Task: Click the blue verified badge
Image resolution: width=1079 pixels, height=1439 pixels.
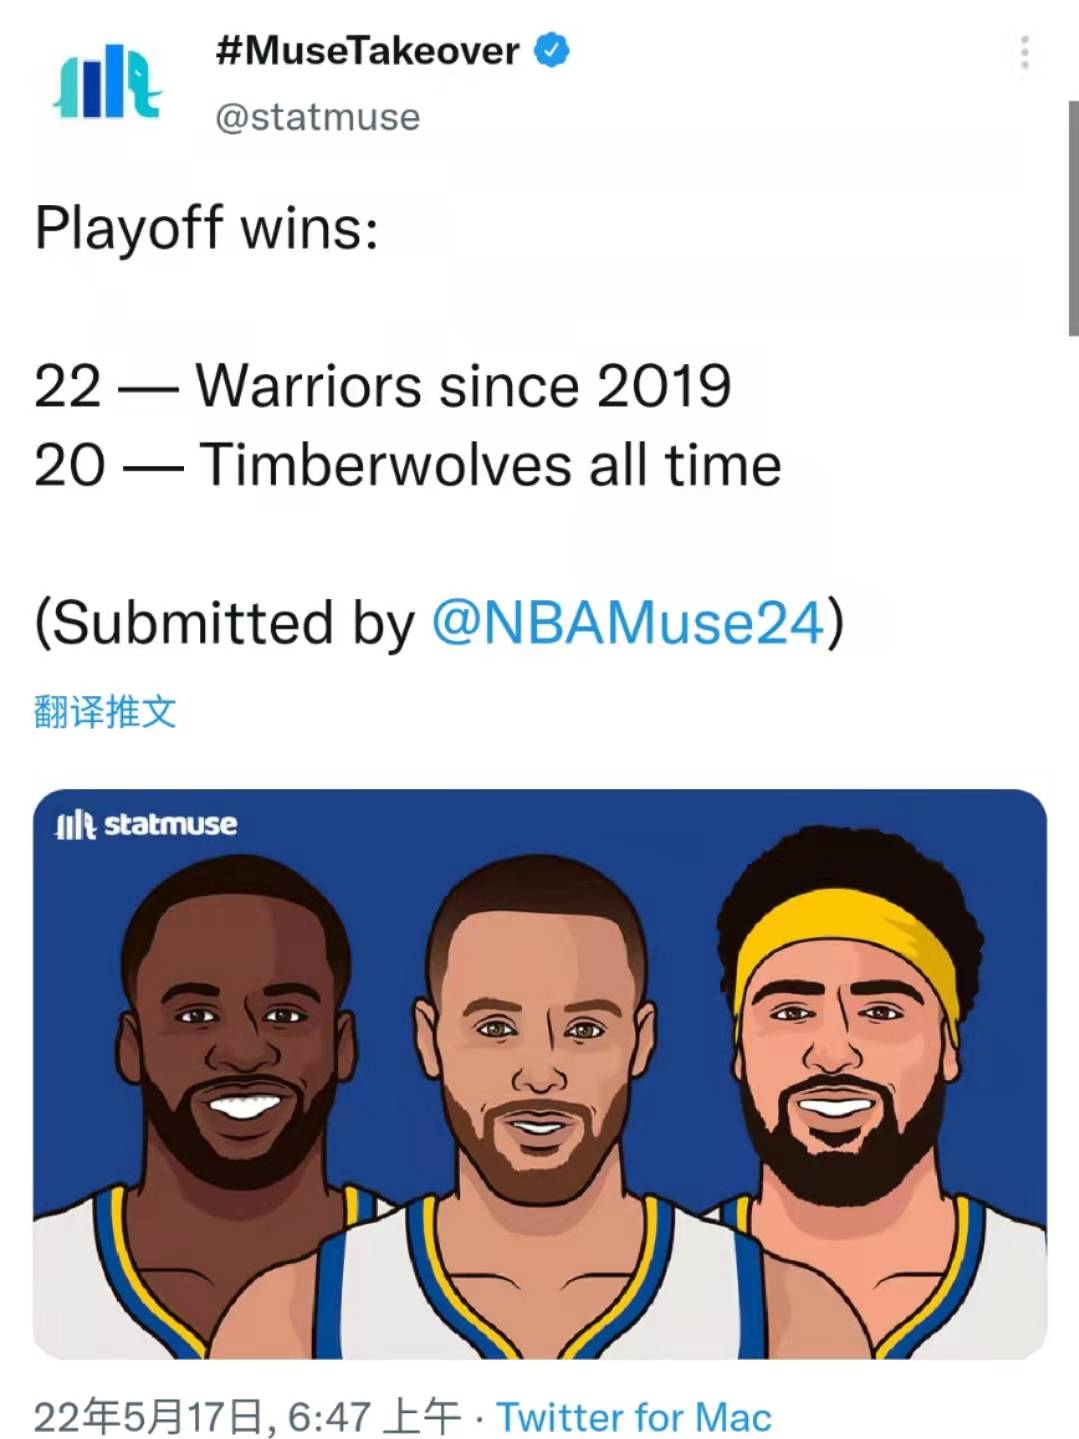Action: tap(552, 50)
